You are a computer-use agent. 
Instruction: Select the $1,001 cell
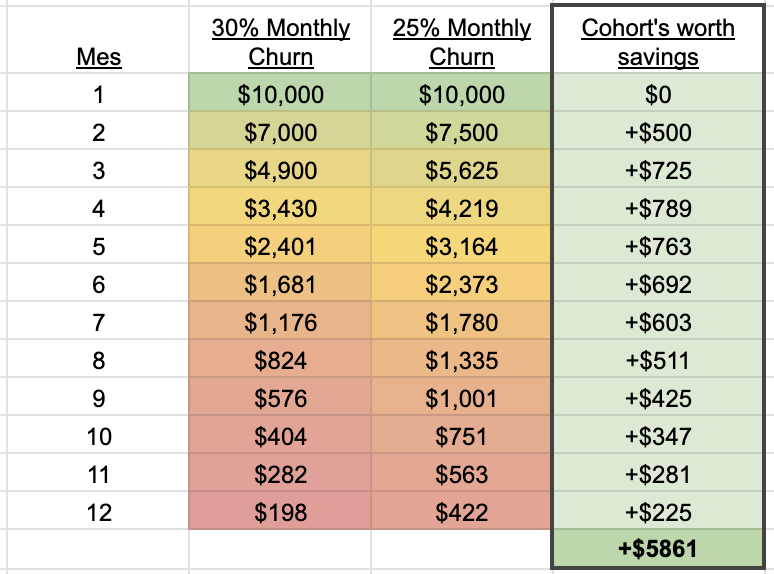[x=461, y=399]
